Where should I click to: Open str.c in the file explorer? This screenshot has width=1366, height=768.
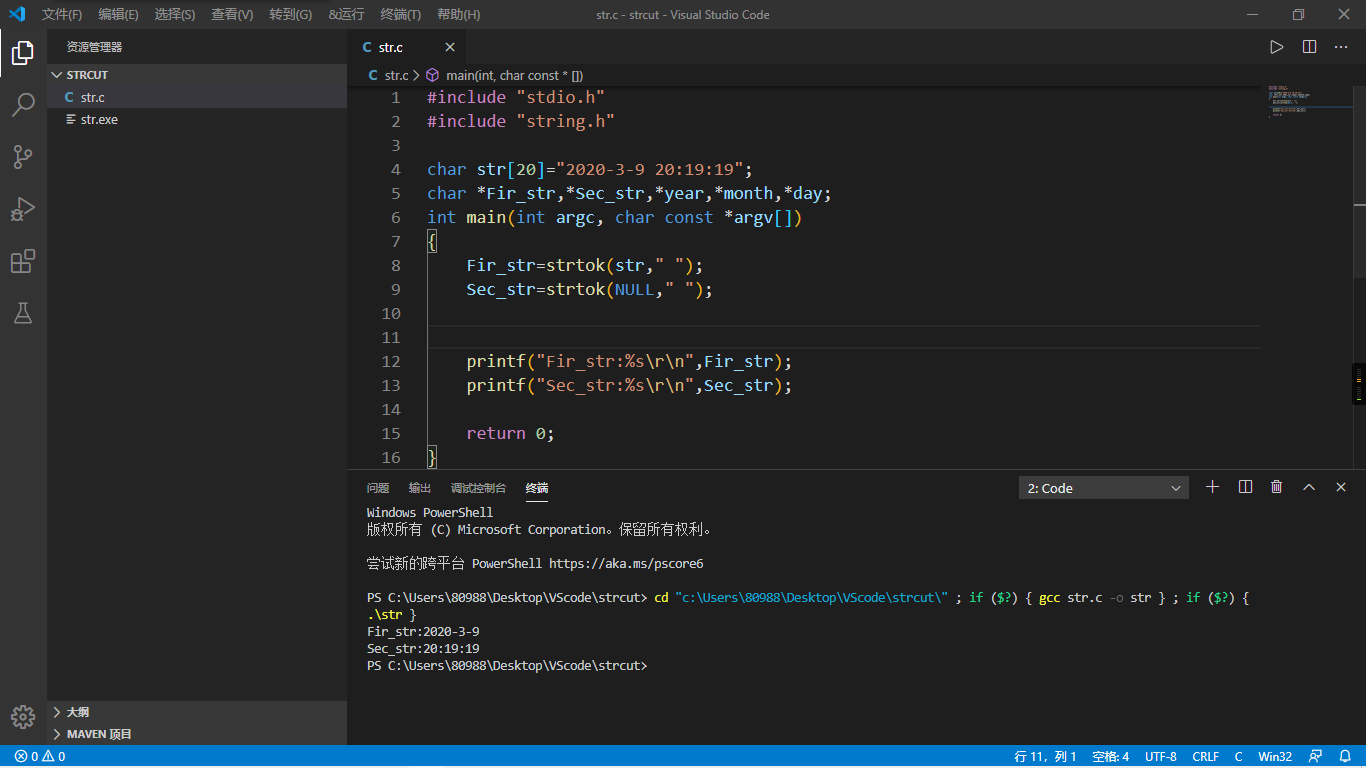point(197,97)
